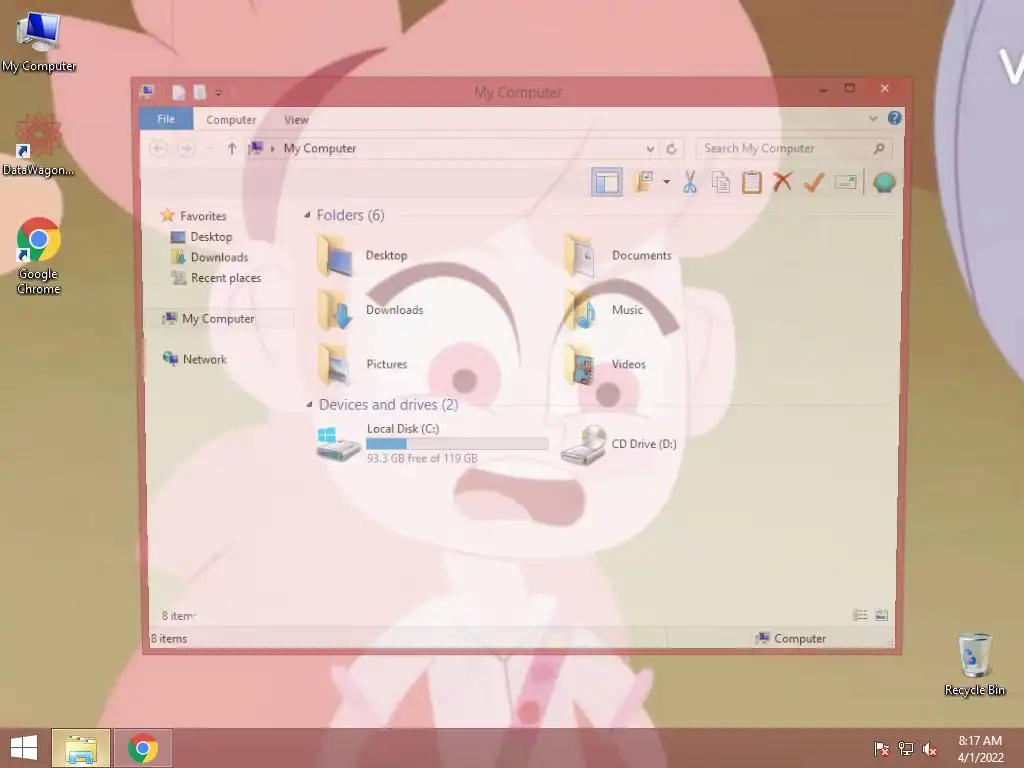1024x768 pixels.
Task: Click the Forward navigation arrow
Action: pos(186,148)
